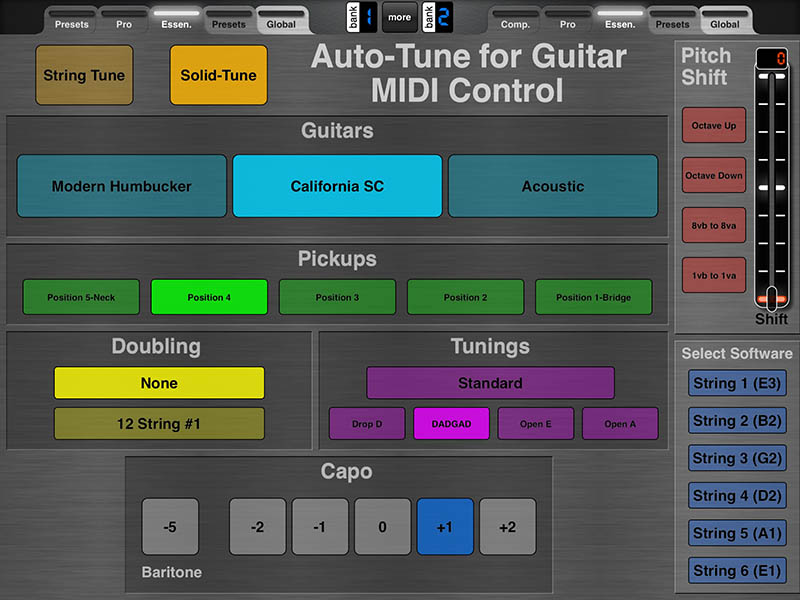Image resolution: width=800 pixels, height=600 pixels.
Task: Open the Global tab in the right tab group
Action: (x=725, y=20)
